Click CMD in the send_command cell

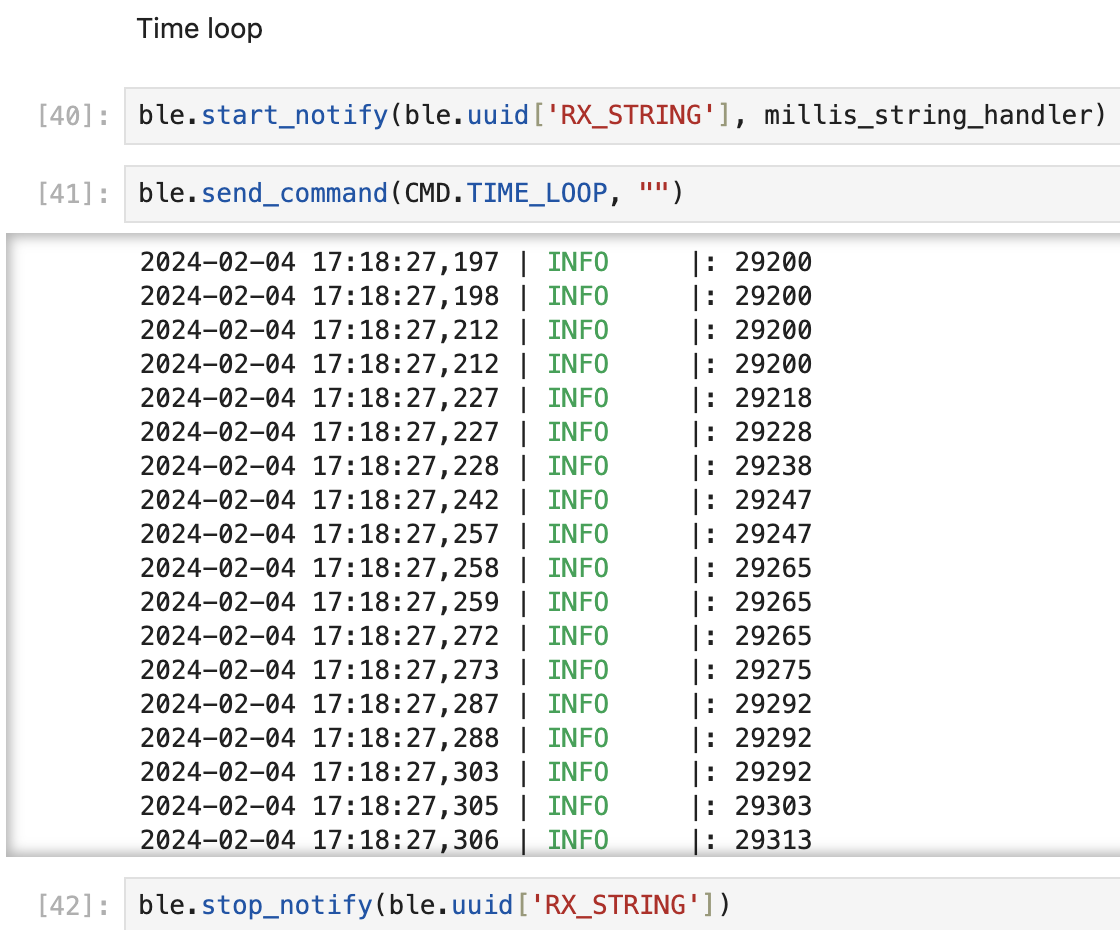(427, 193)
